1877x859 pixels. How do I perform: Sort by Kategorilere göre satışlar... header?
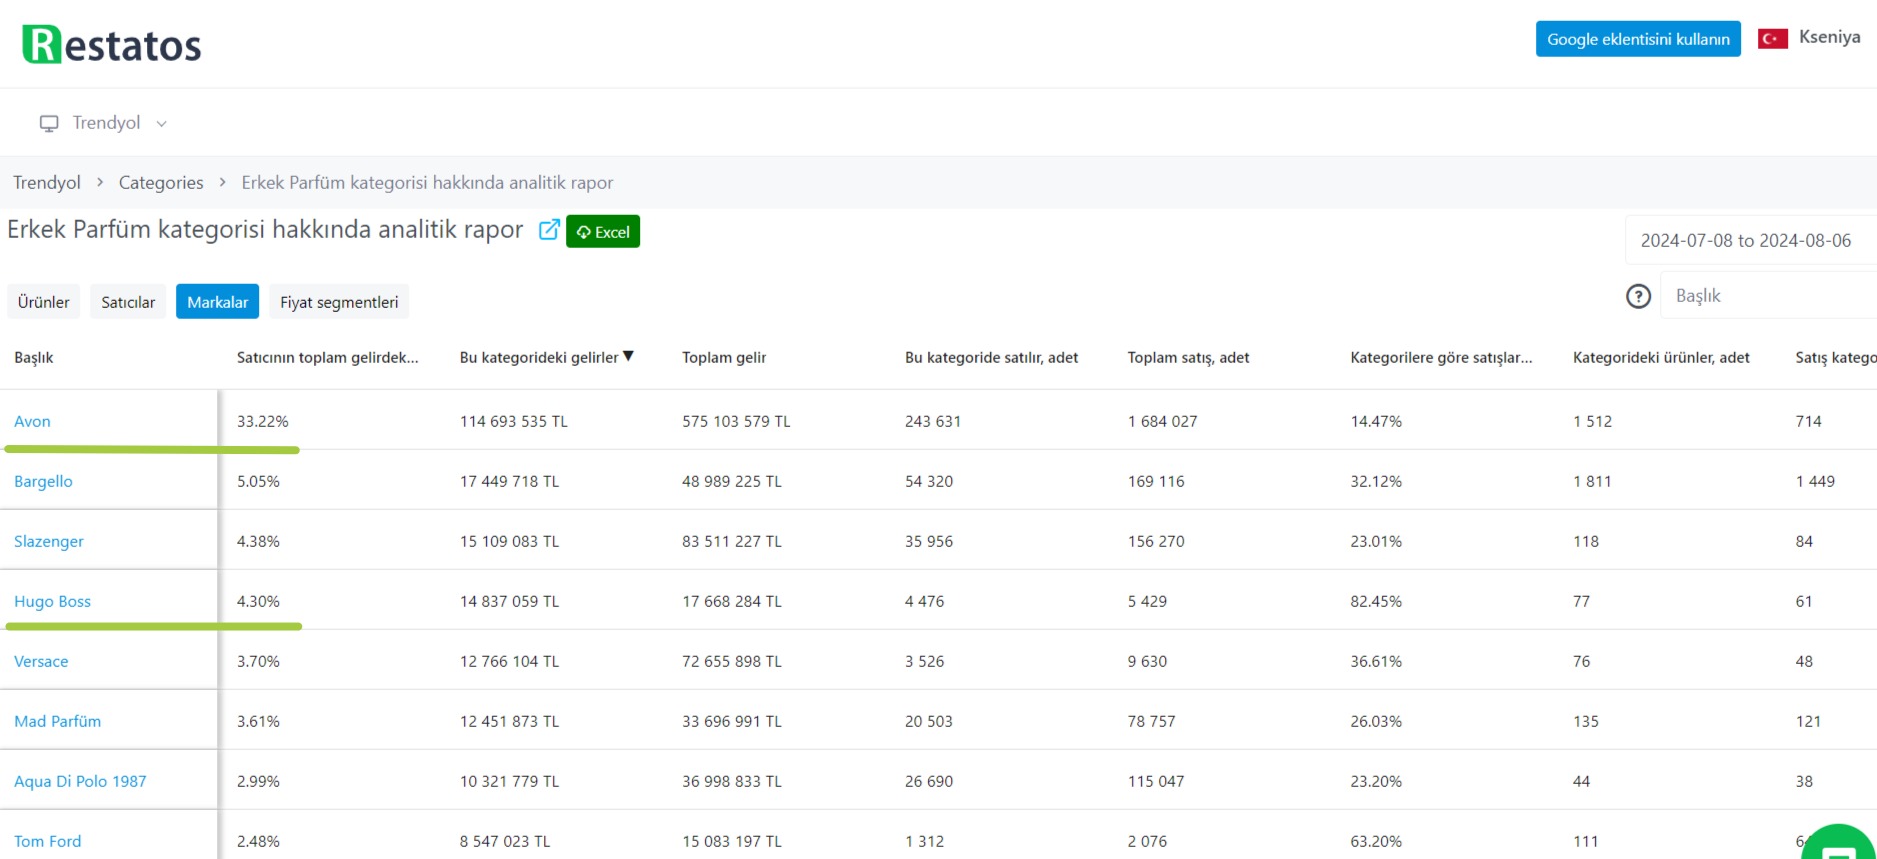click(x=1441, y=357)
